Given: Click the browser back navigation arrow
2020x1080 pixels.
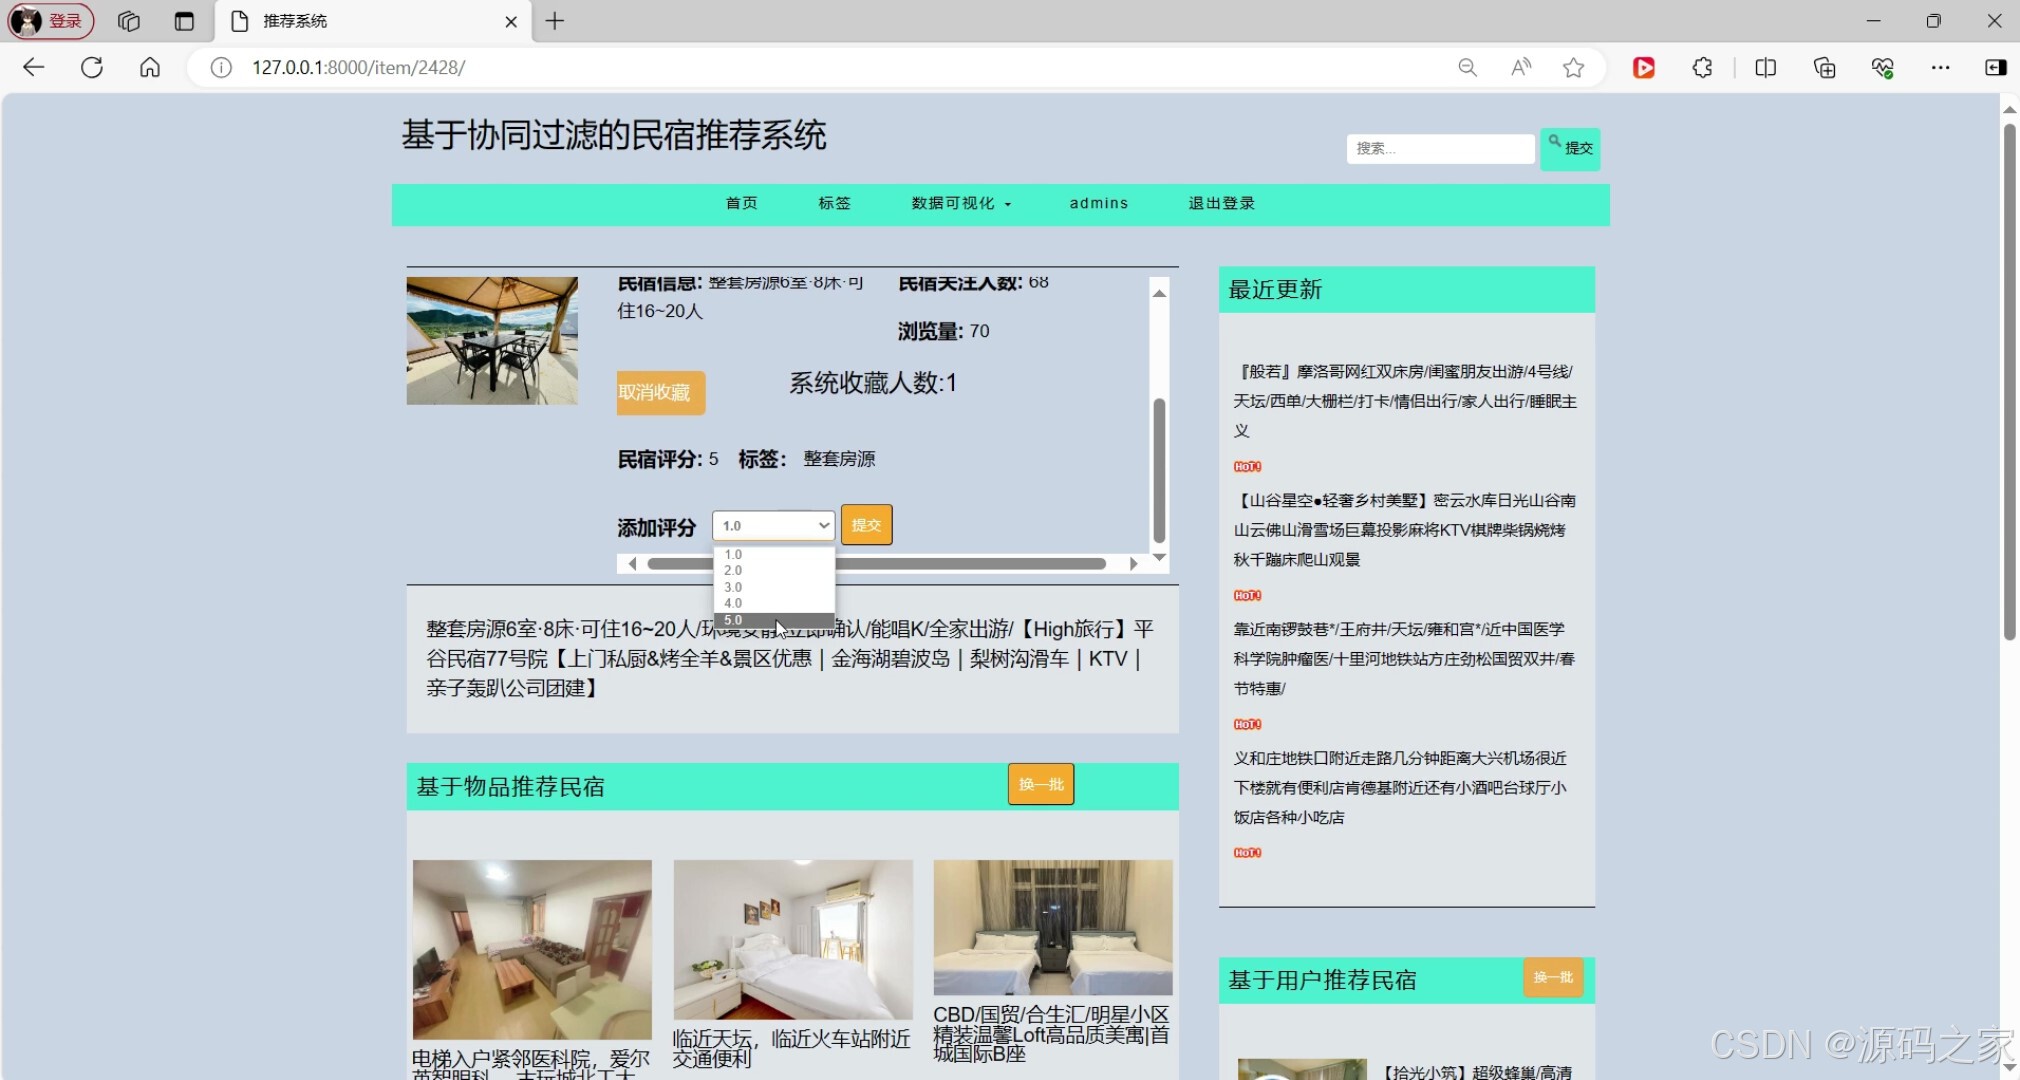Looking at the screenshot, I should 33,67.
